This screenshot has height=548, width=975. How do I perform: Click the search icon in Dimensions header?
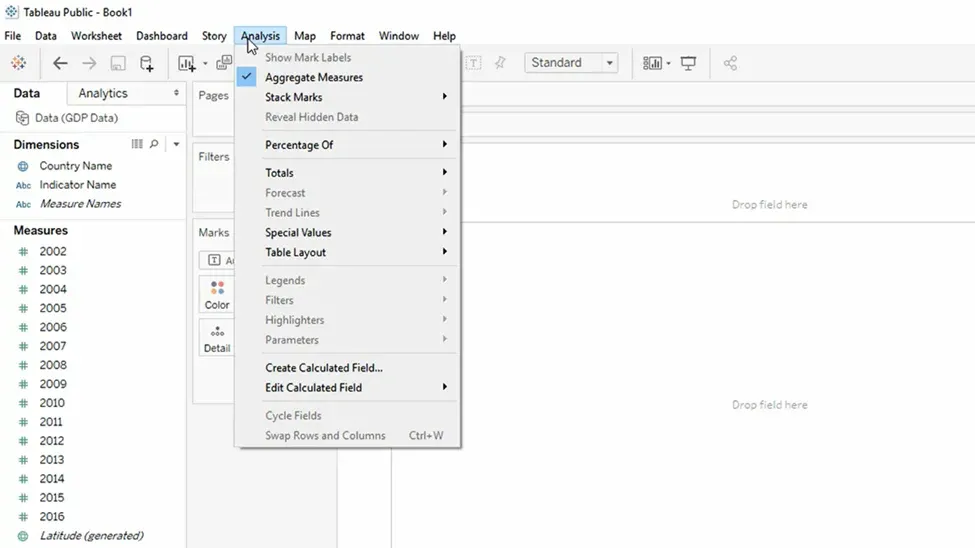point(154,144)
